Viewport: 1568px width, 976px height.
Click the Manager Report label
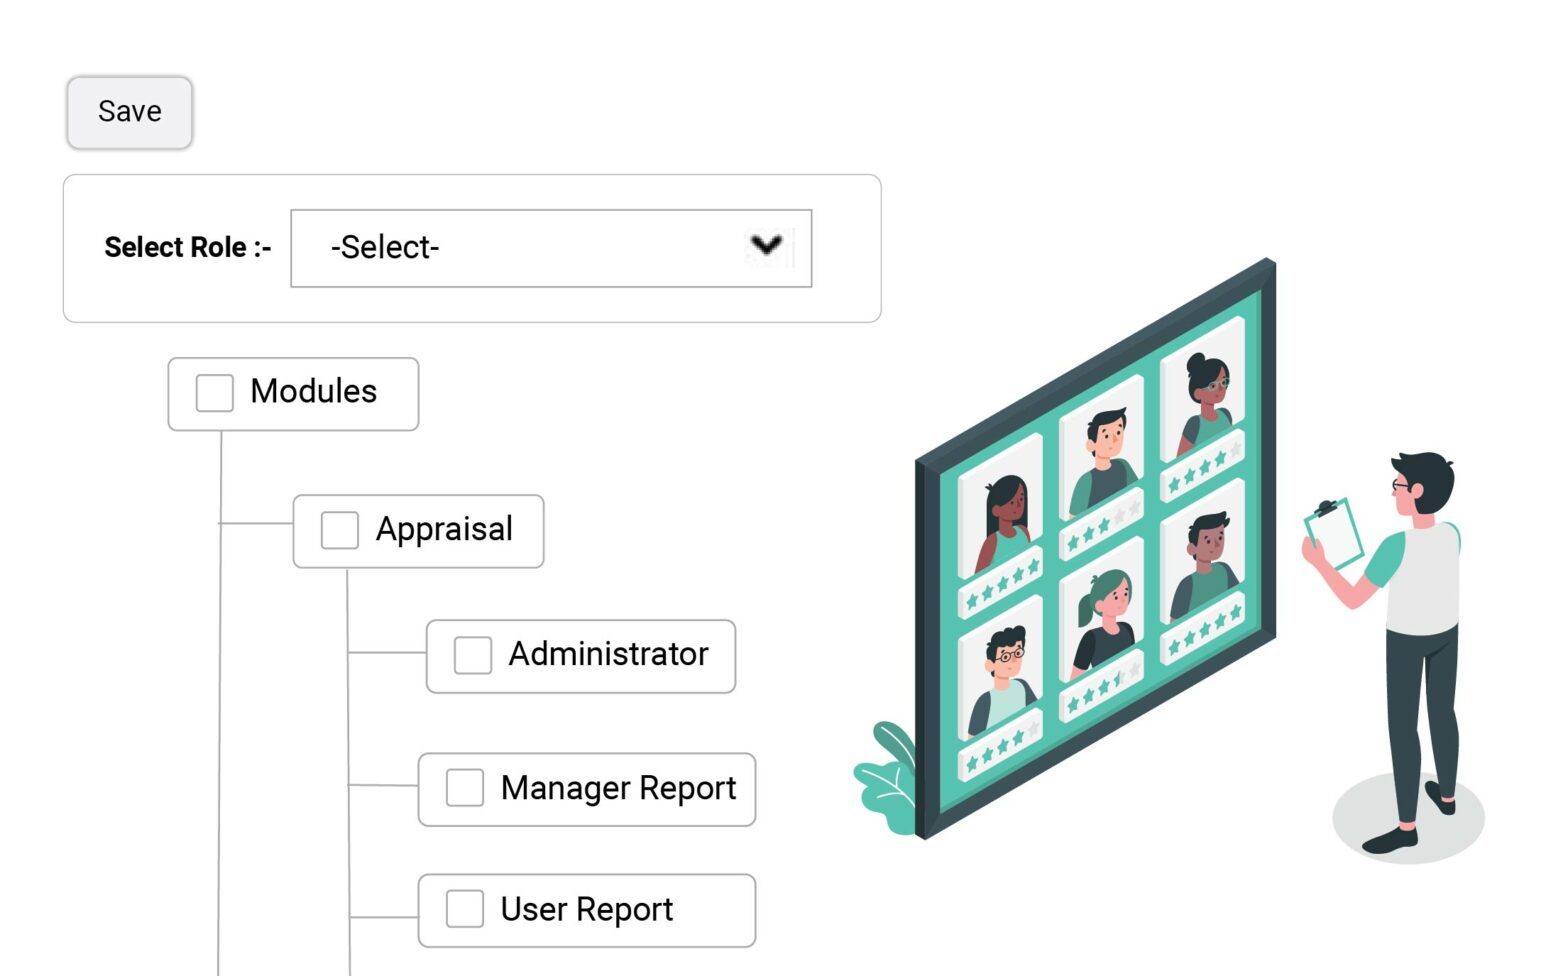coord(619,788)
